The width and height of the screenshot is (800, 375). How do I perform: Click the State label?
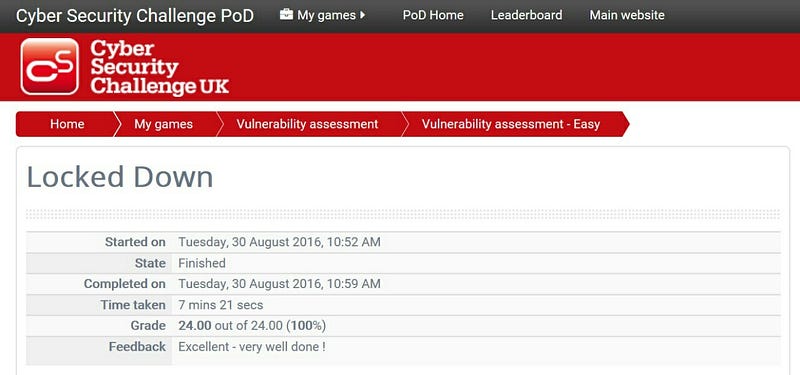click(150, 263)
